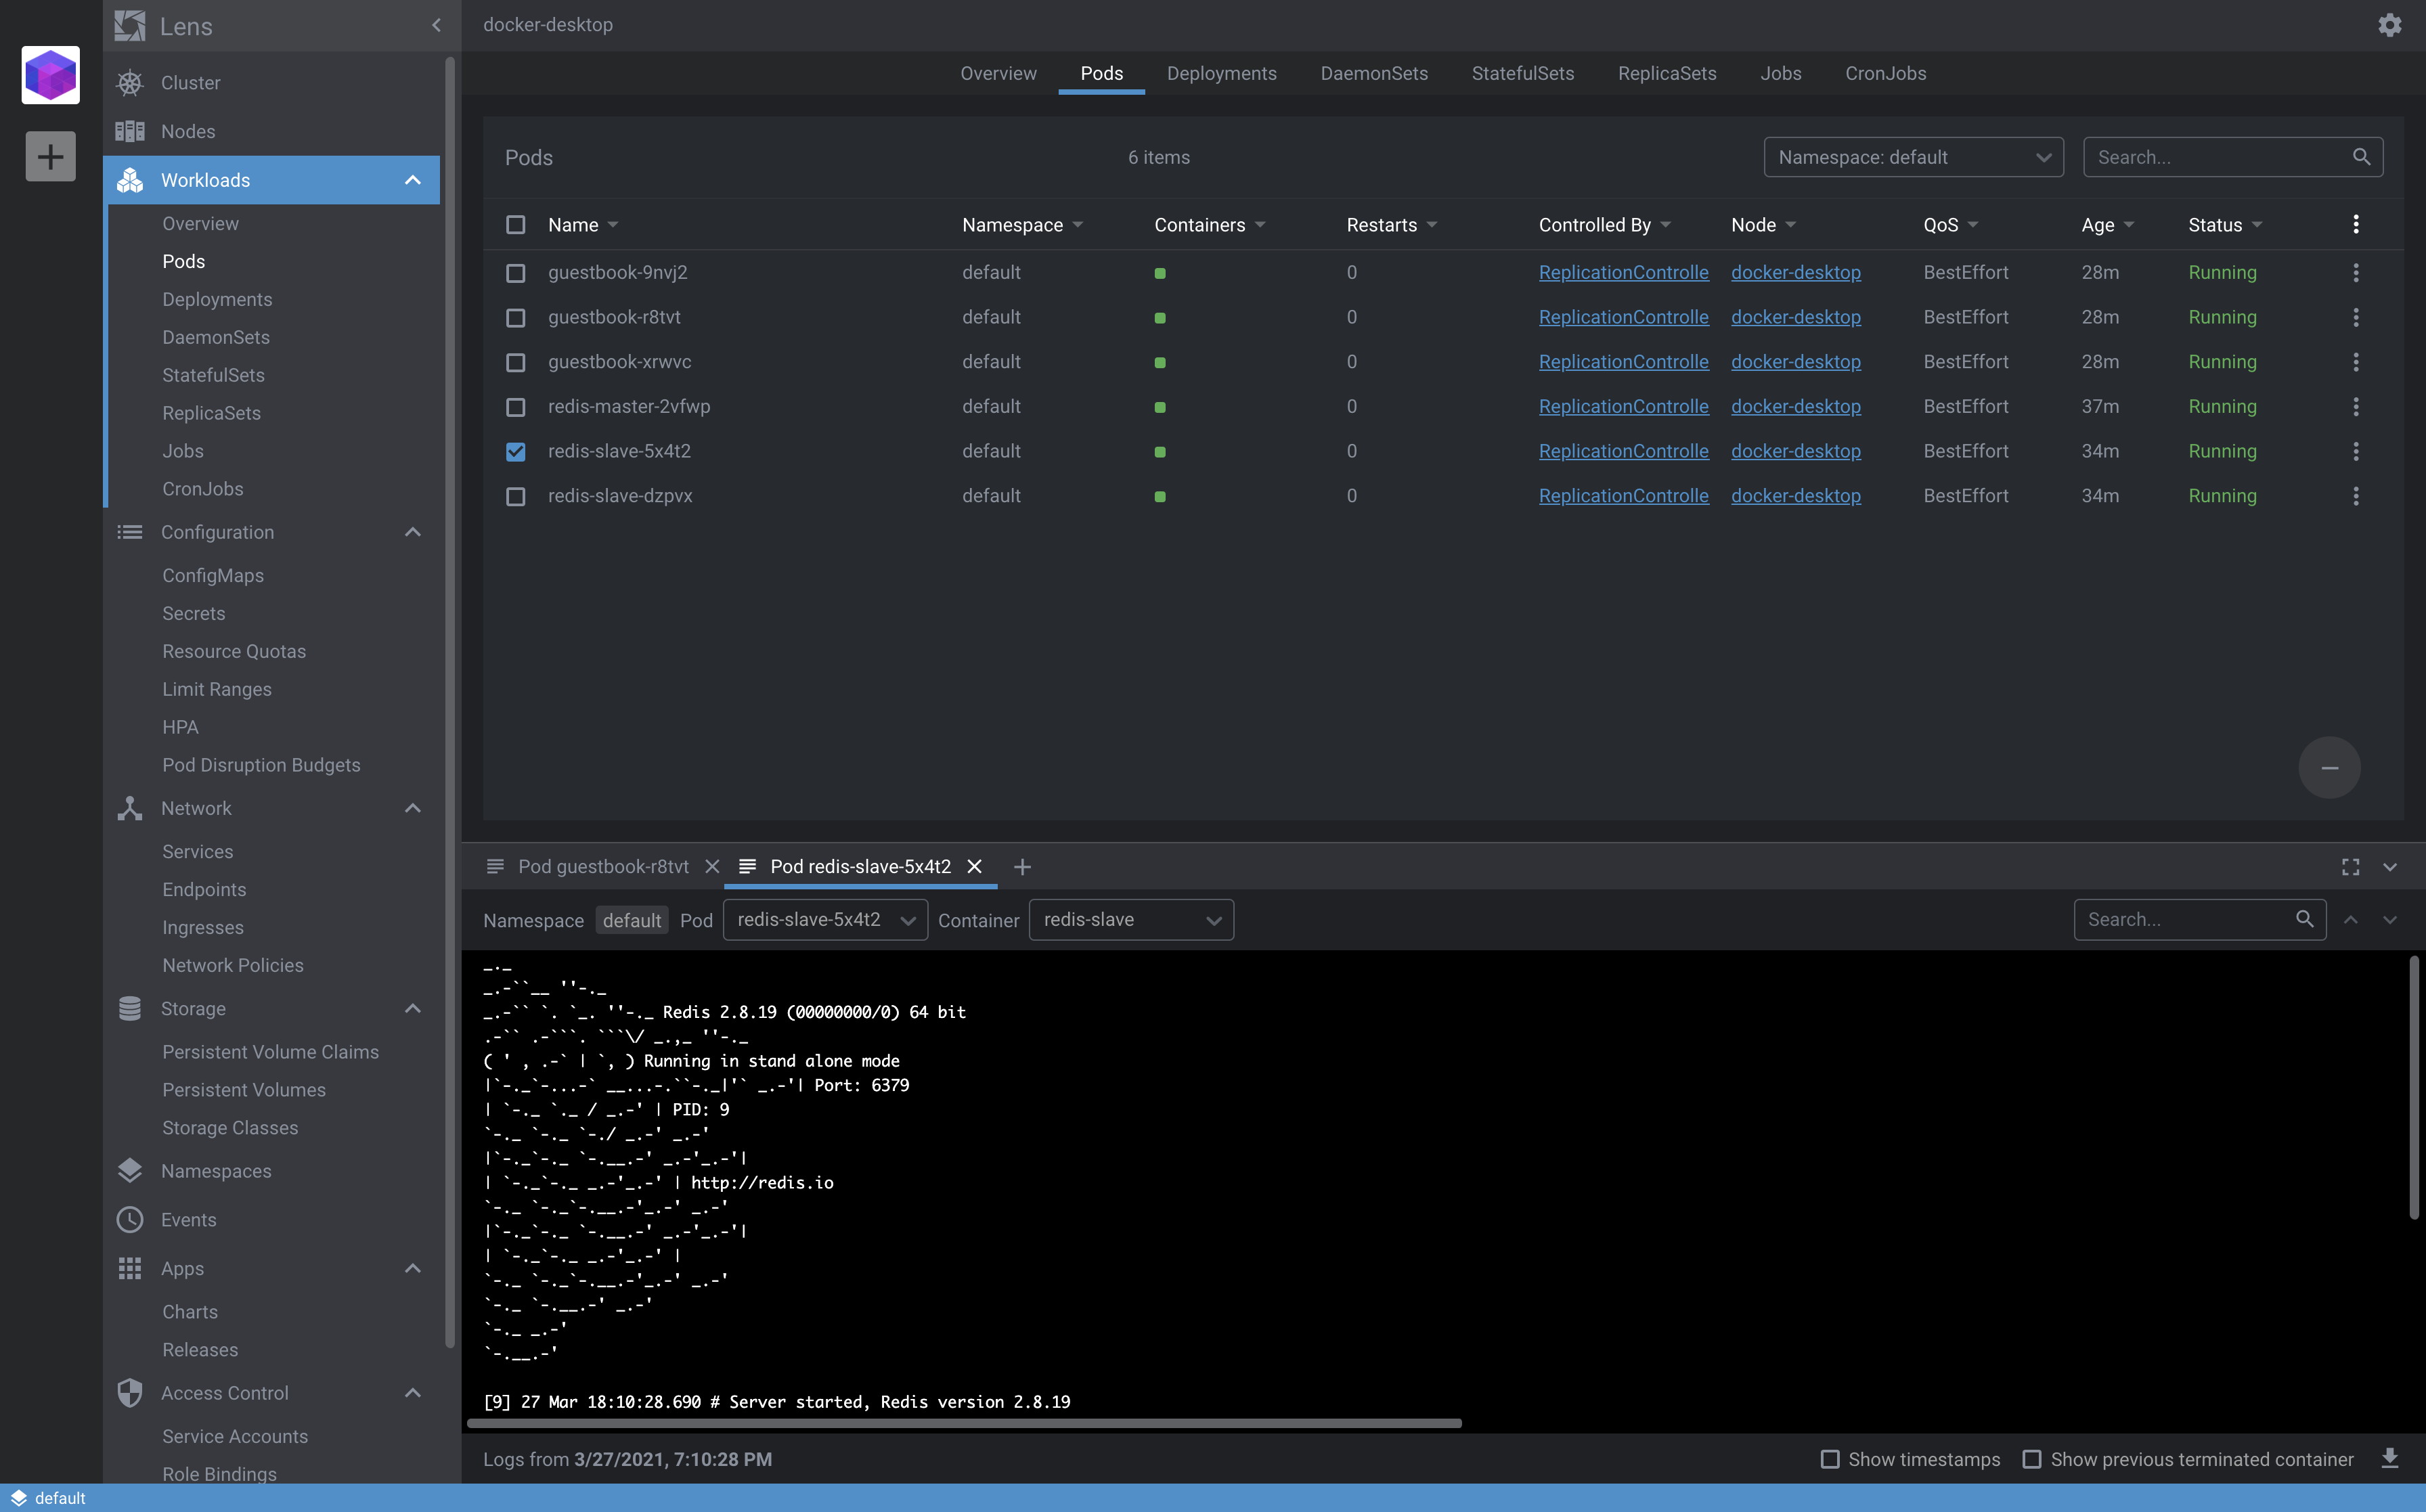Open the Nodes sidebar icon
This screenshot has height=1512, width=2426.
tap(130, 131)
